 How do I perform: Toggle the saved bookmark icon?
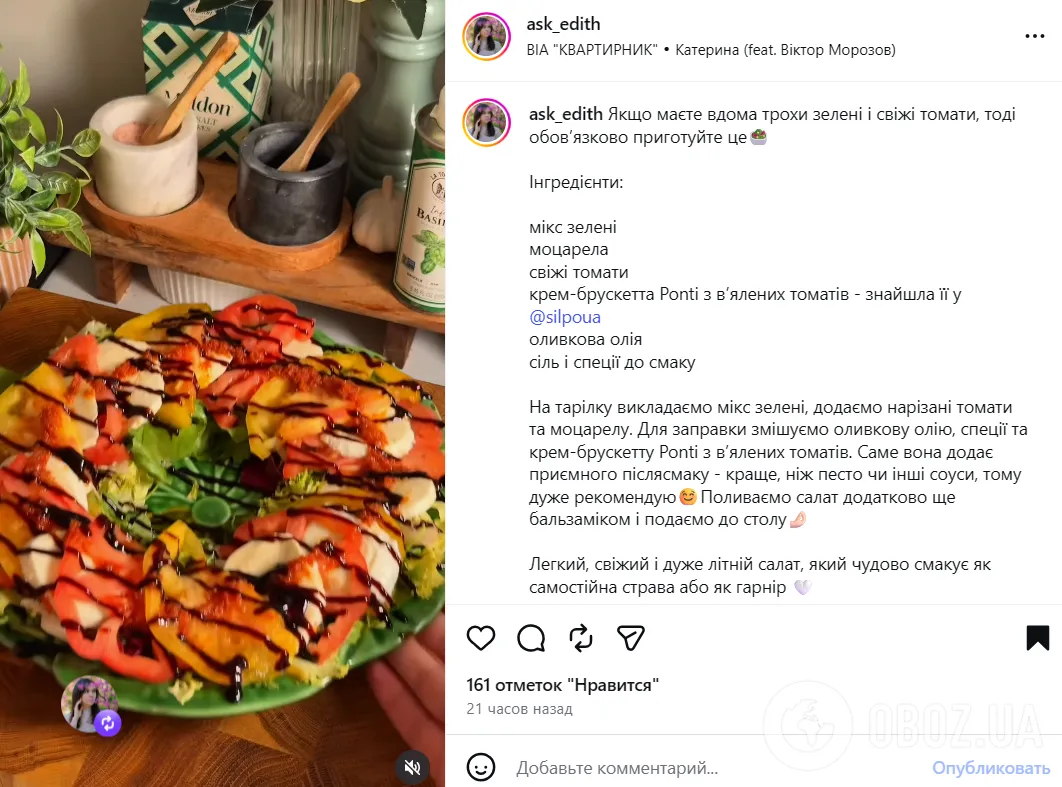click(1037, 638)
